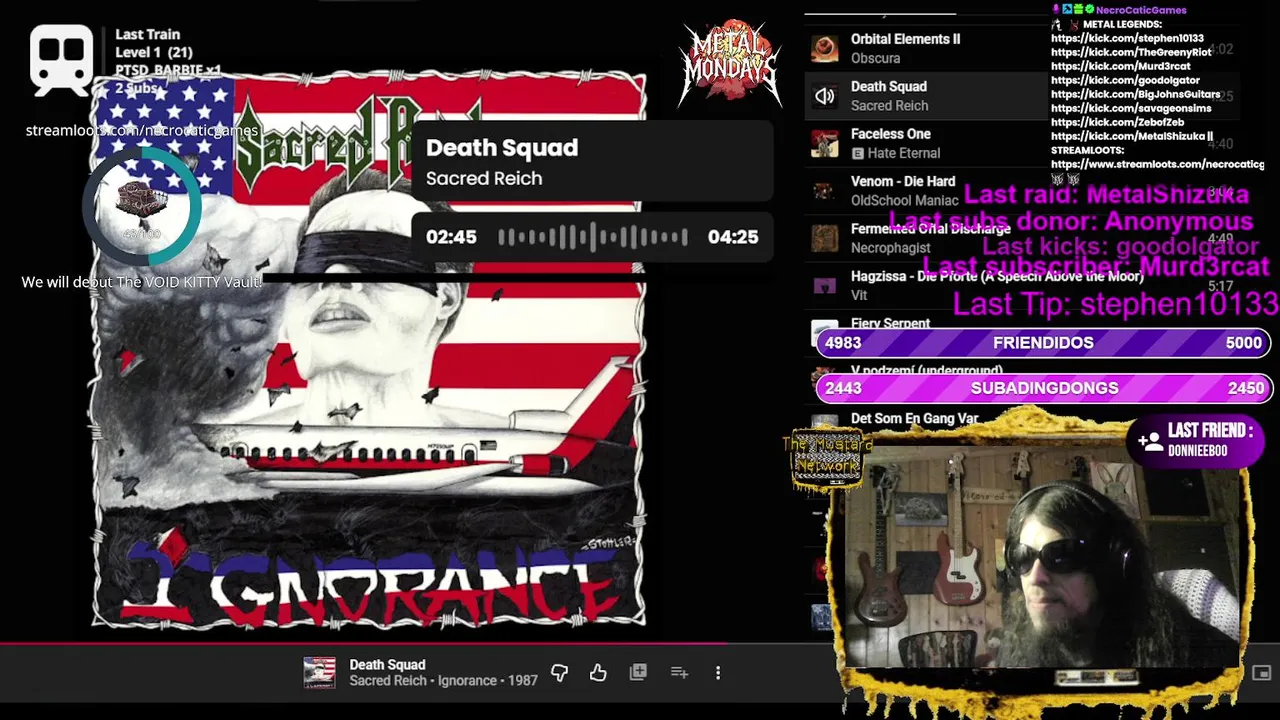Click the FRIENDIDOS goal progress bar
The height and width of the screenshot is (720, 1280).
(1044, 343)
